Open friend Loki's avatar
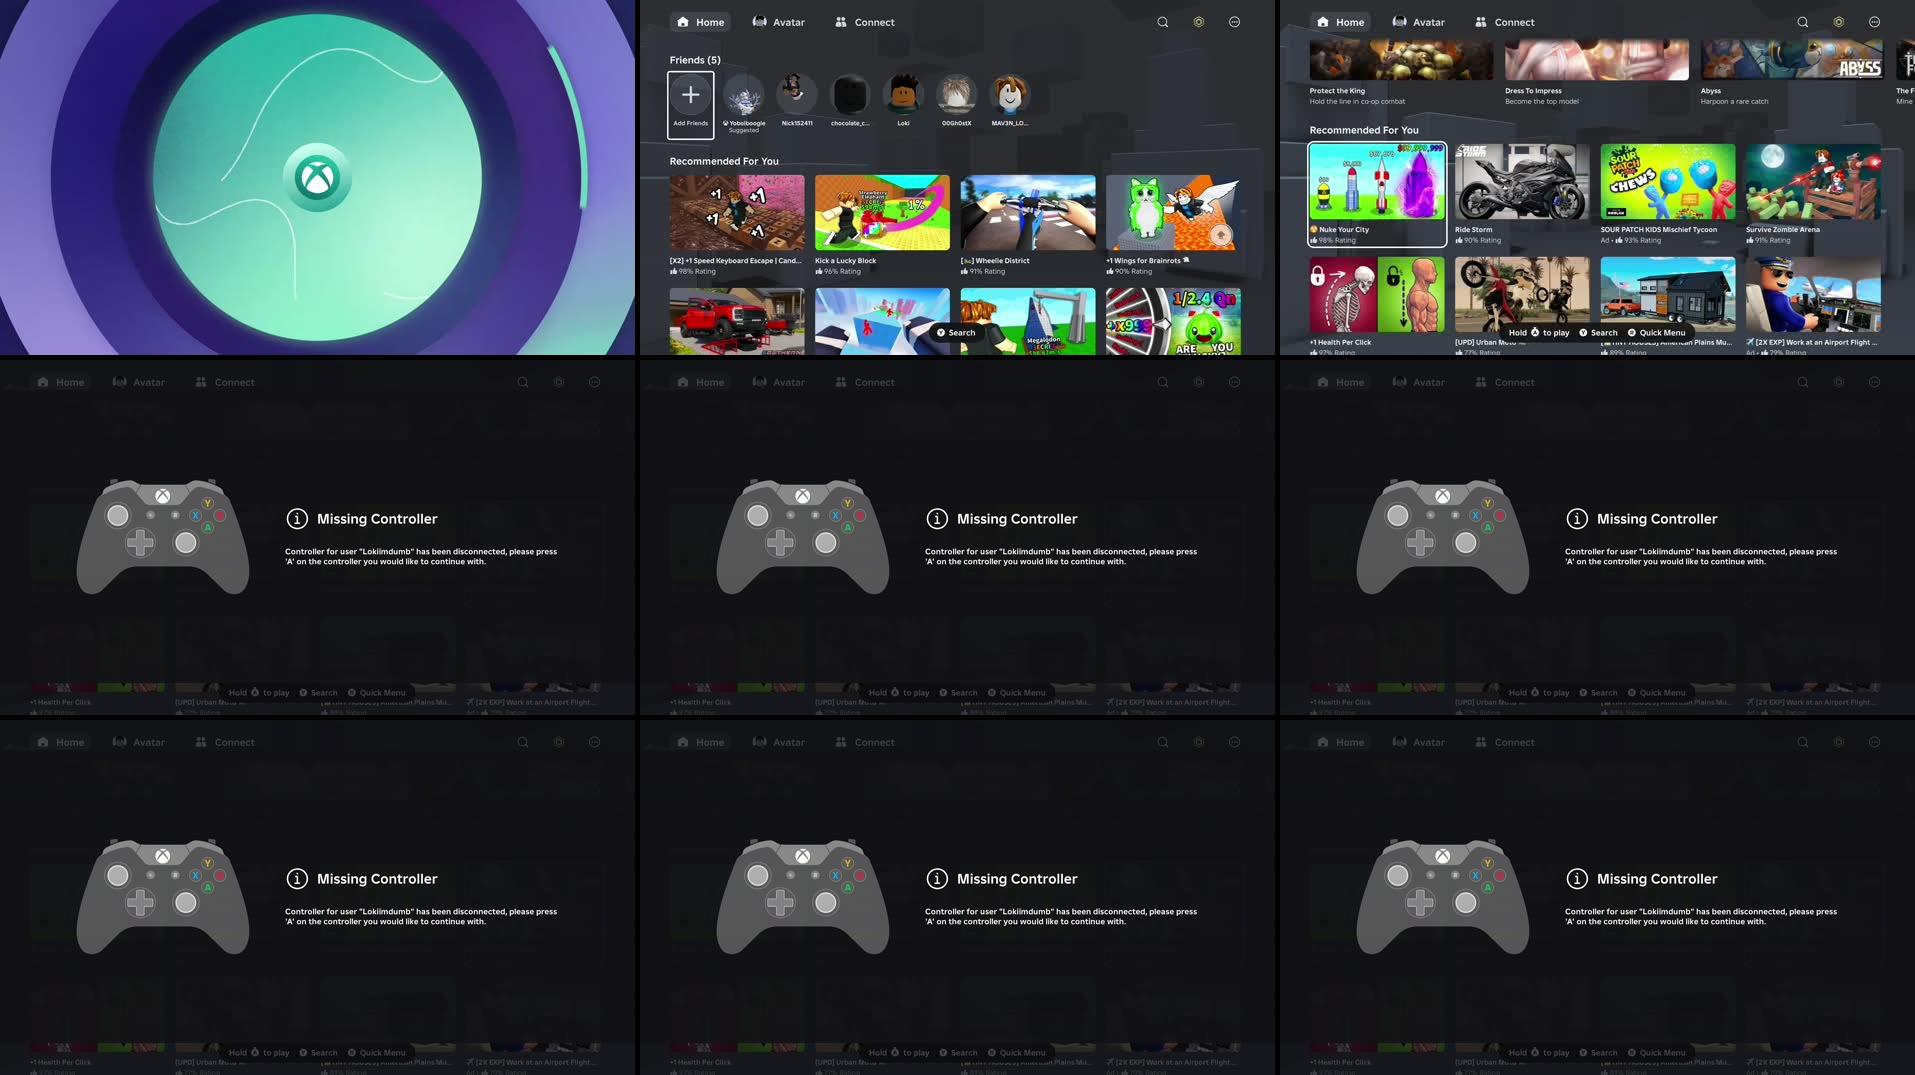 [904, 95]
